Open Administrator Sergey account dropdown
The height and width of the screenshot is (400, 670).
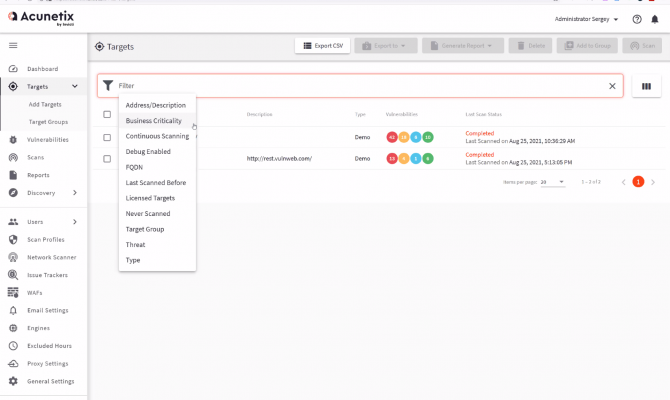pos(586,19)
